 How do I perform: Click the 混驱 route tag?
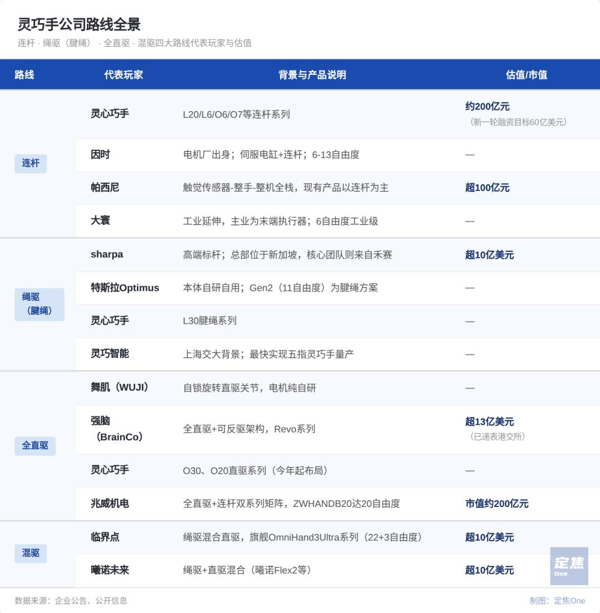(30, 553)
